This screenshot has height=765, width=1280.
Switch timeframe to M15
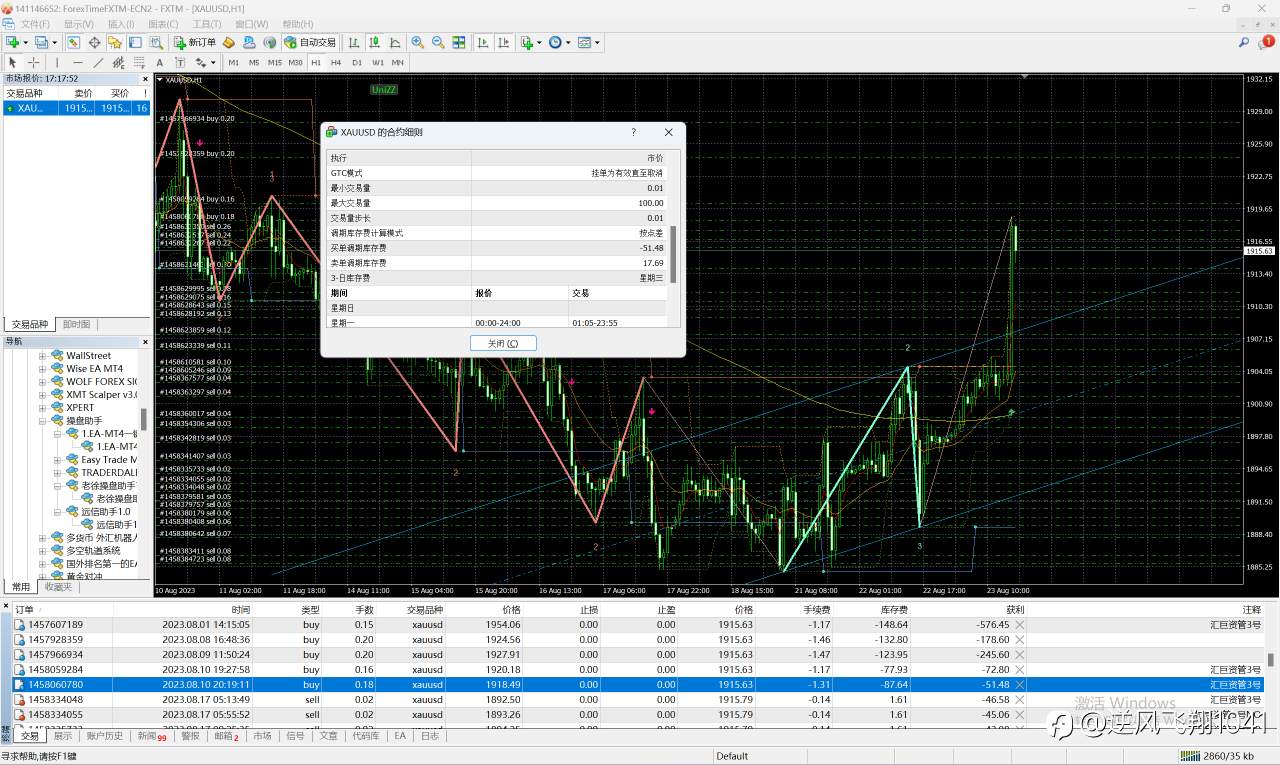[x=274, y=62]
